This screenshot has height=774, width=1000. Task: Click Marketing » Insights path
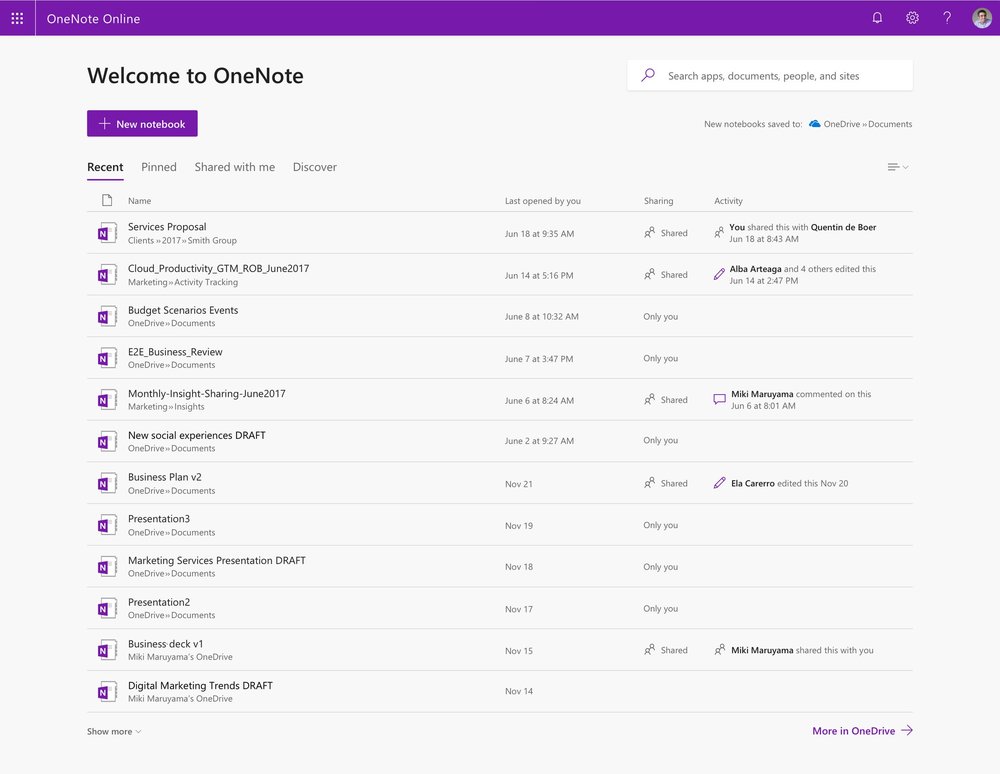point(166,407)
